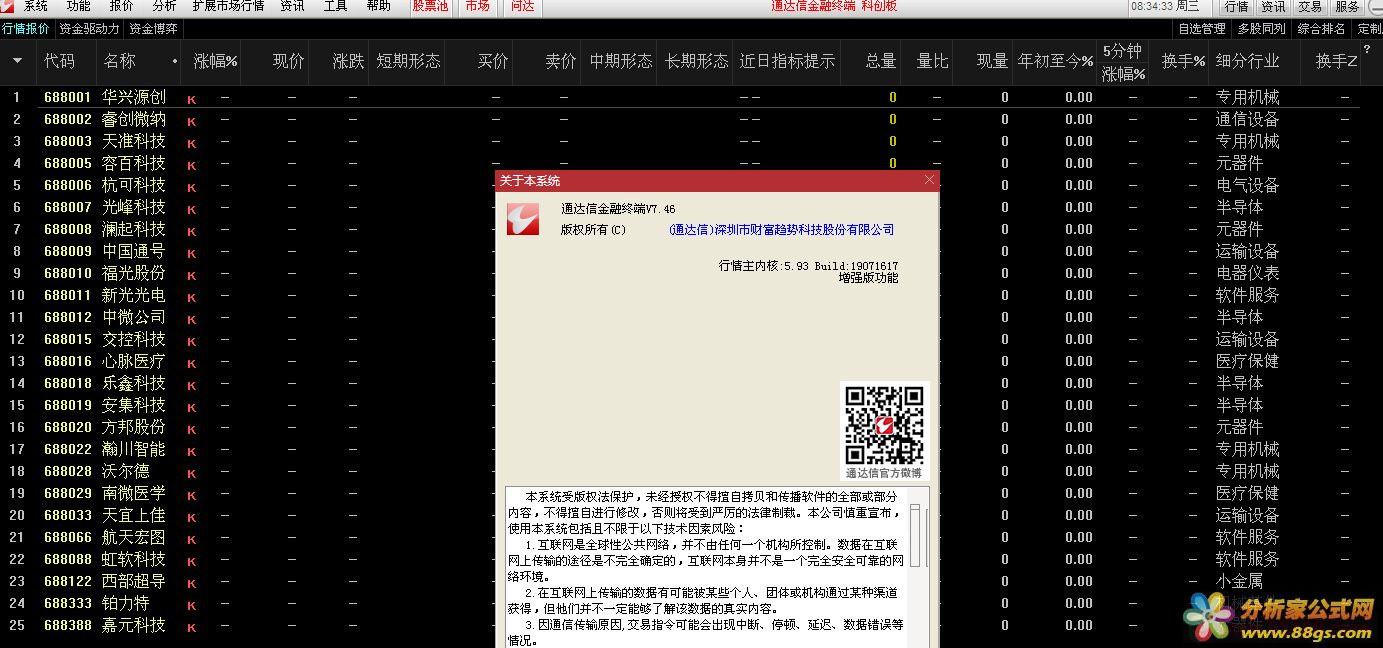Click the K marker next to 方邦股份
Image resolution: width=1383 pixels, height=648 pixels.
tap(192, 429)
